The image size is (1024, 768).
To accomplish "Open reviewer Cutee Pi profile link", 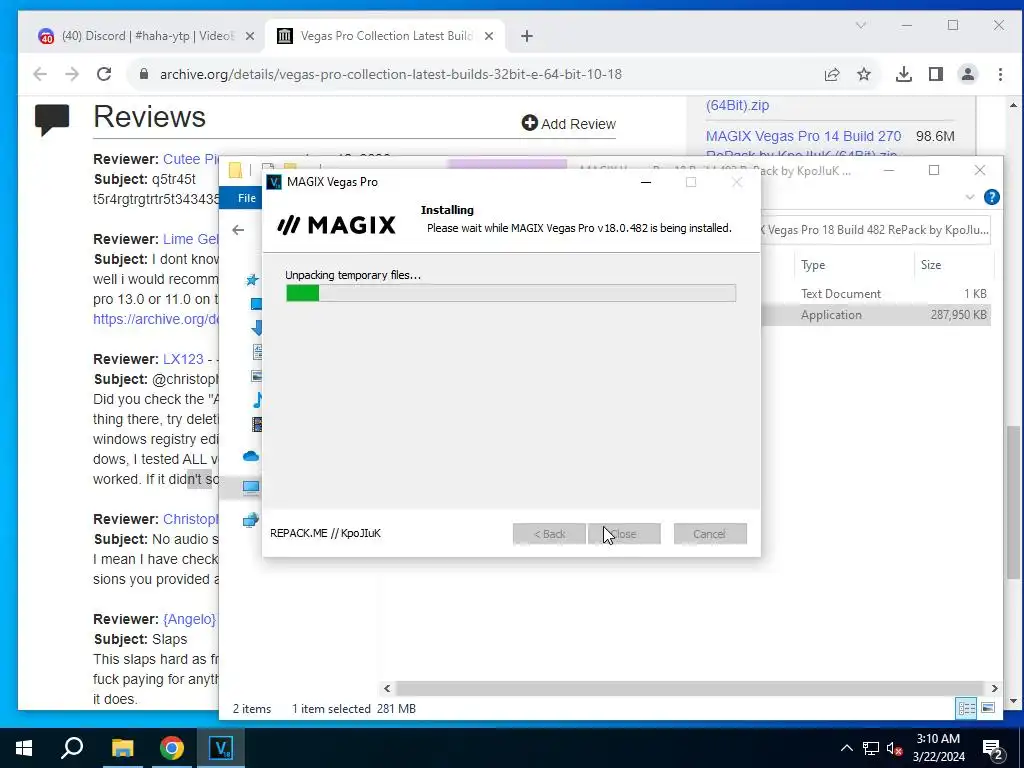I will coord(190,159).
